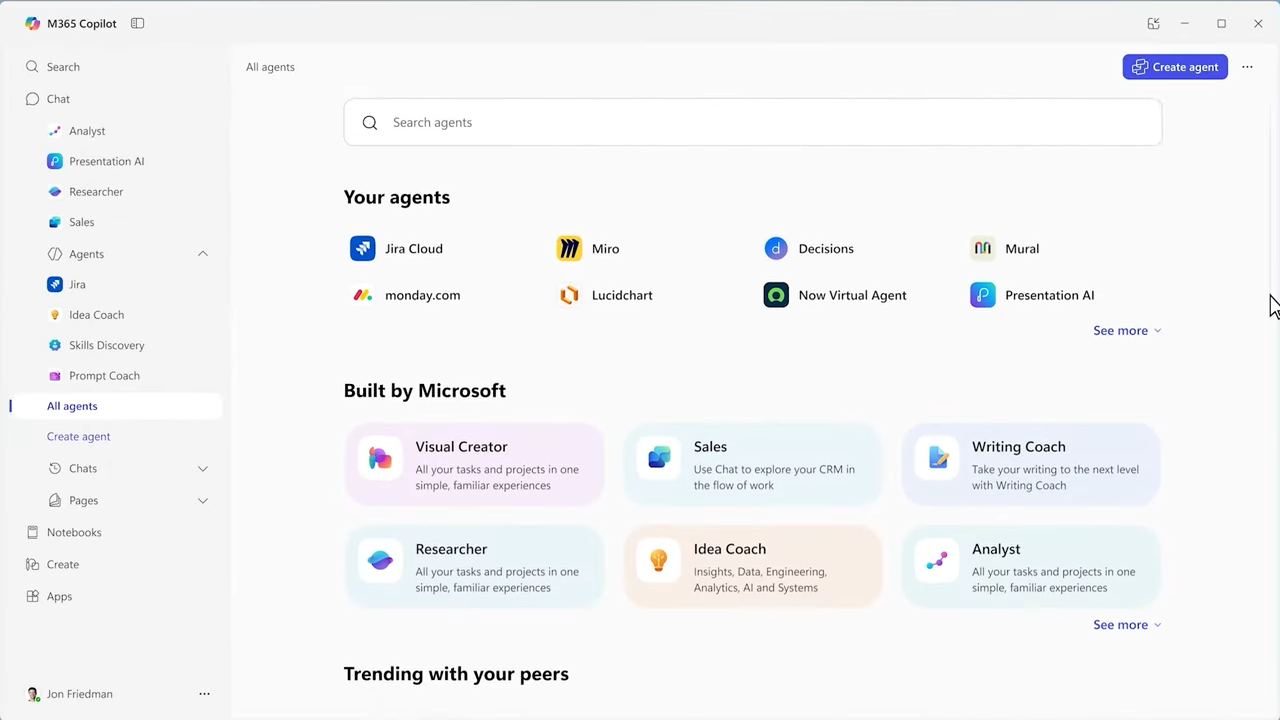Click the Search agents input field
The width and height of the screenshot is (1280, 720).
click(x=753, y=122)
